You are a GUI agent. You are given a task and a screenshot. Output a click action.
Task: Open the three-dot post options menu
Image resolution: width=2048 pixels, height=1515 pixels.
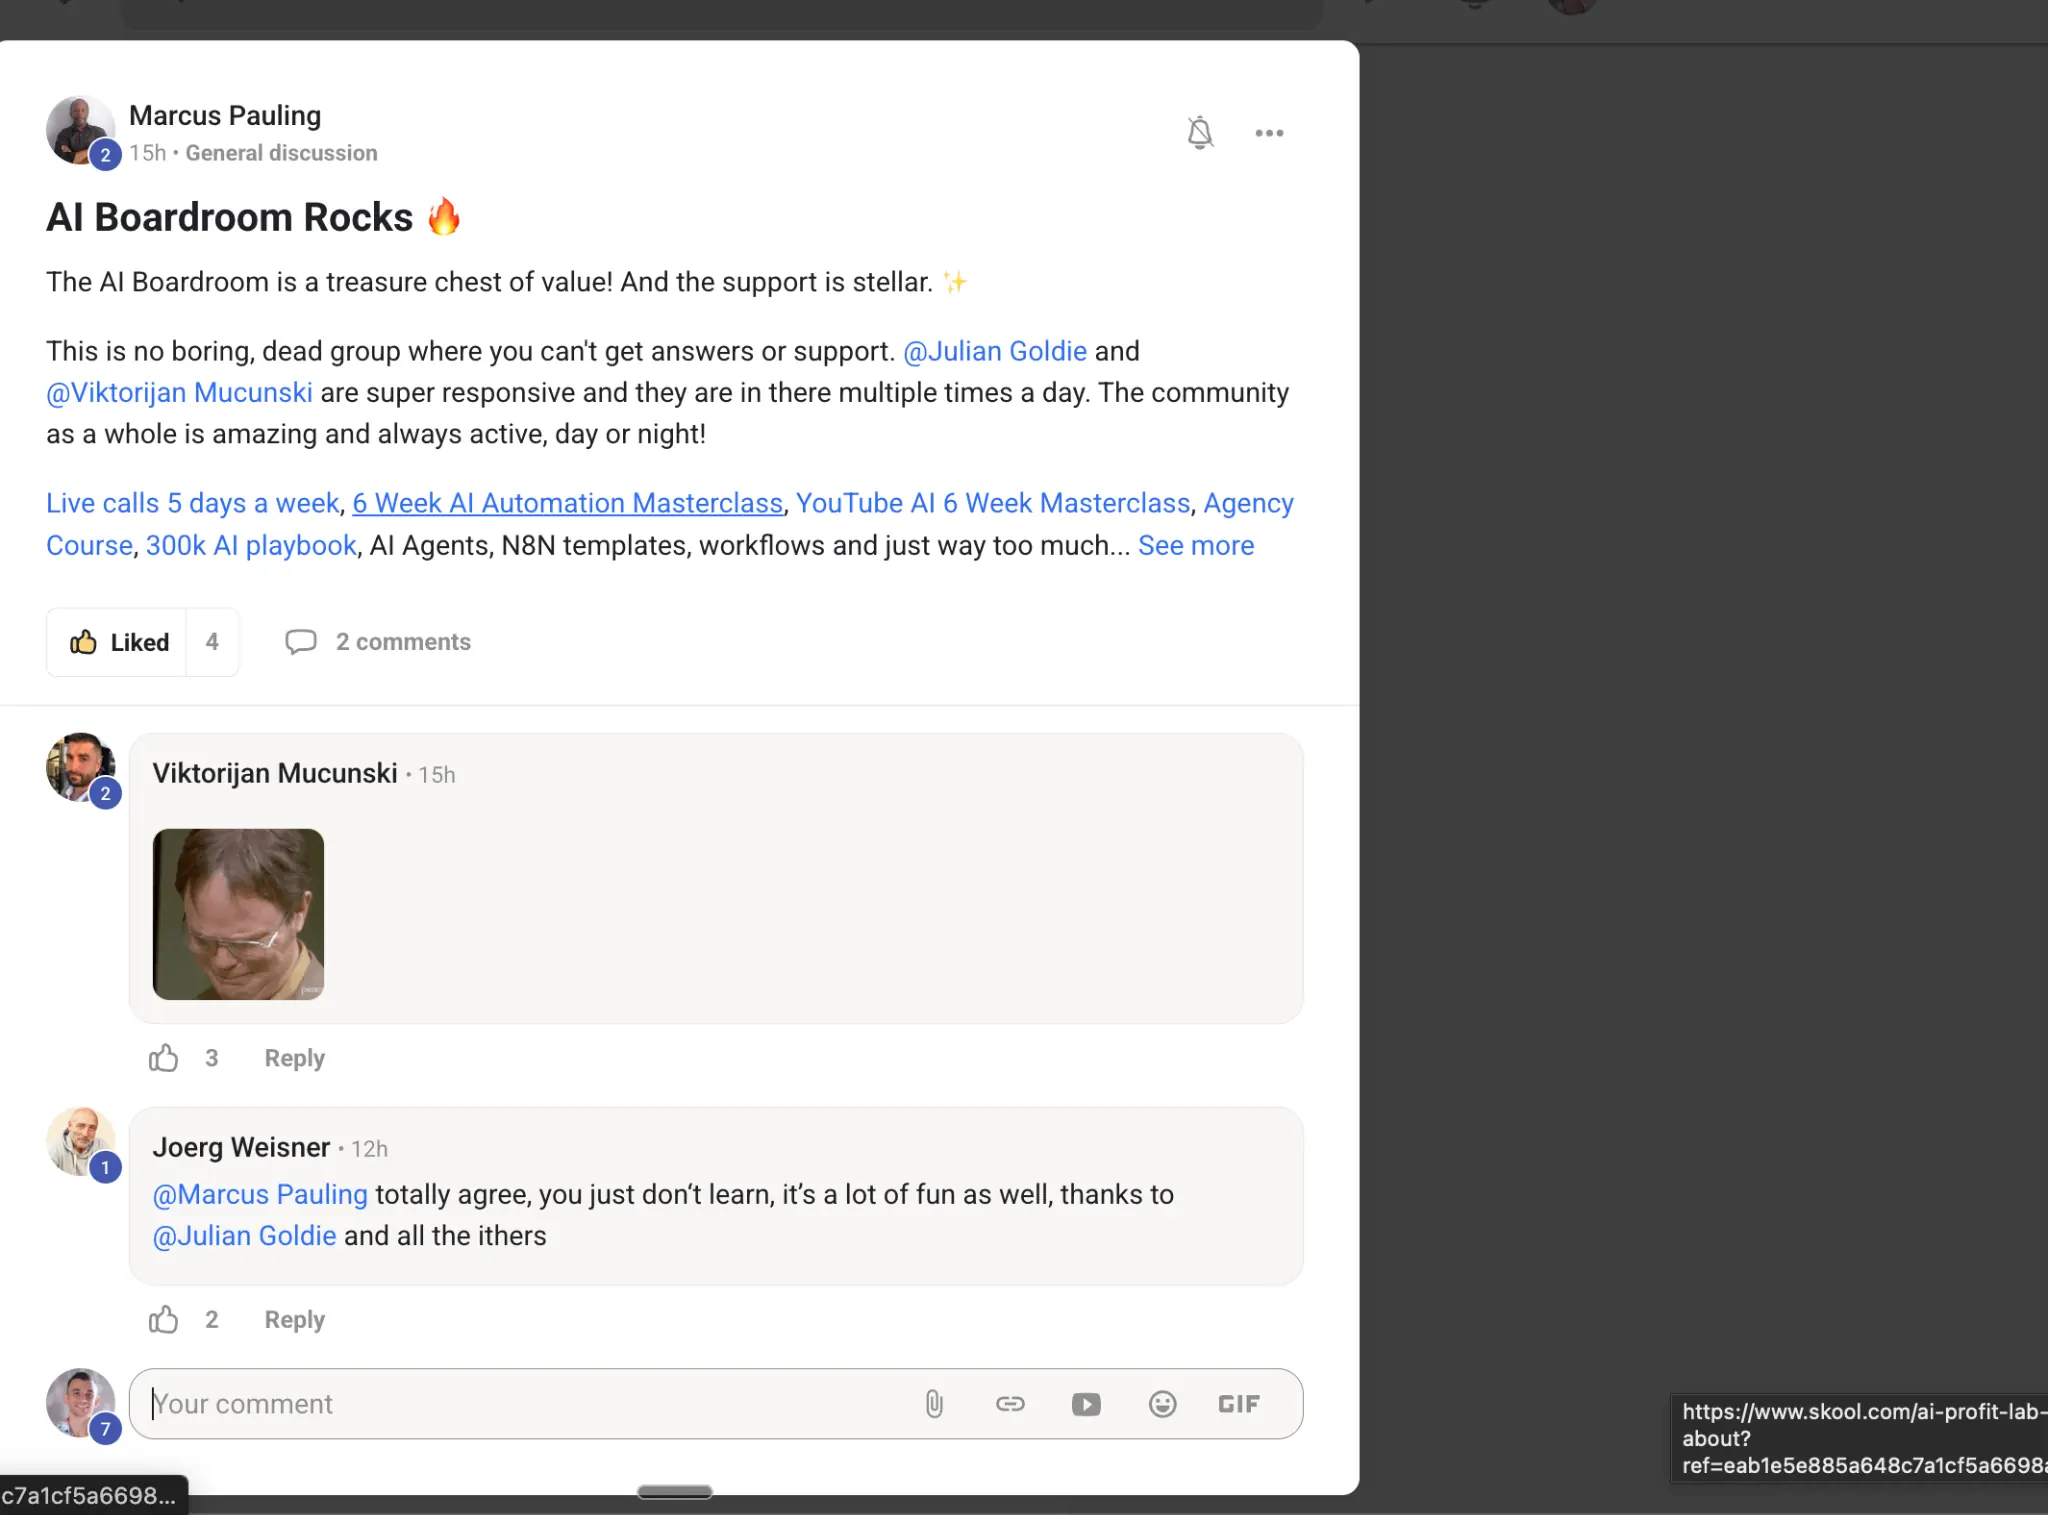[1269, 133]
